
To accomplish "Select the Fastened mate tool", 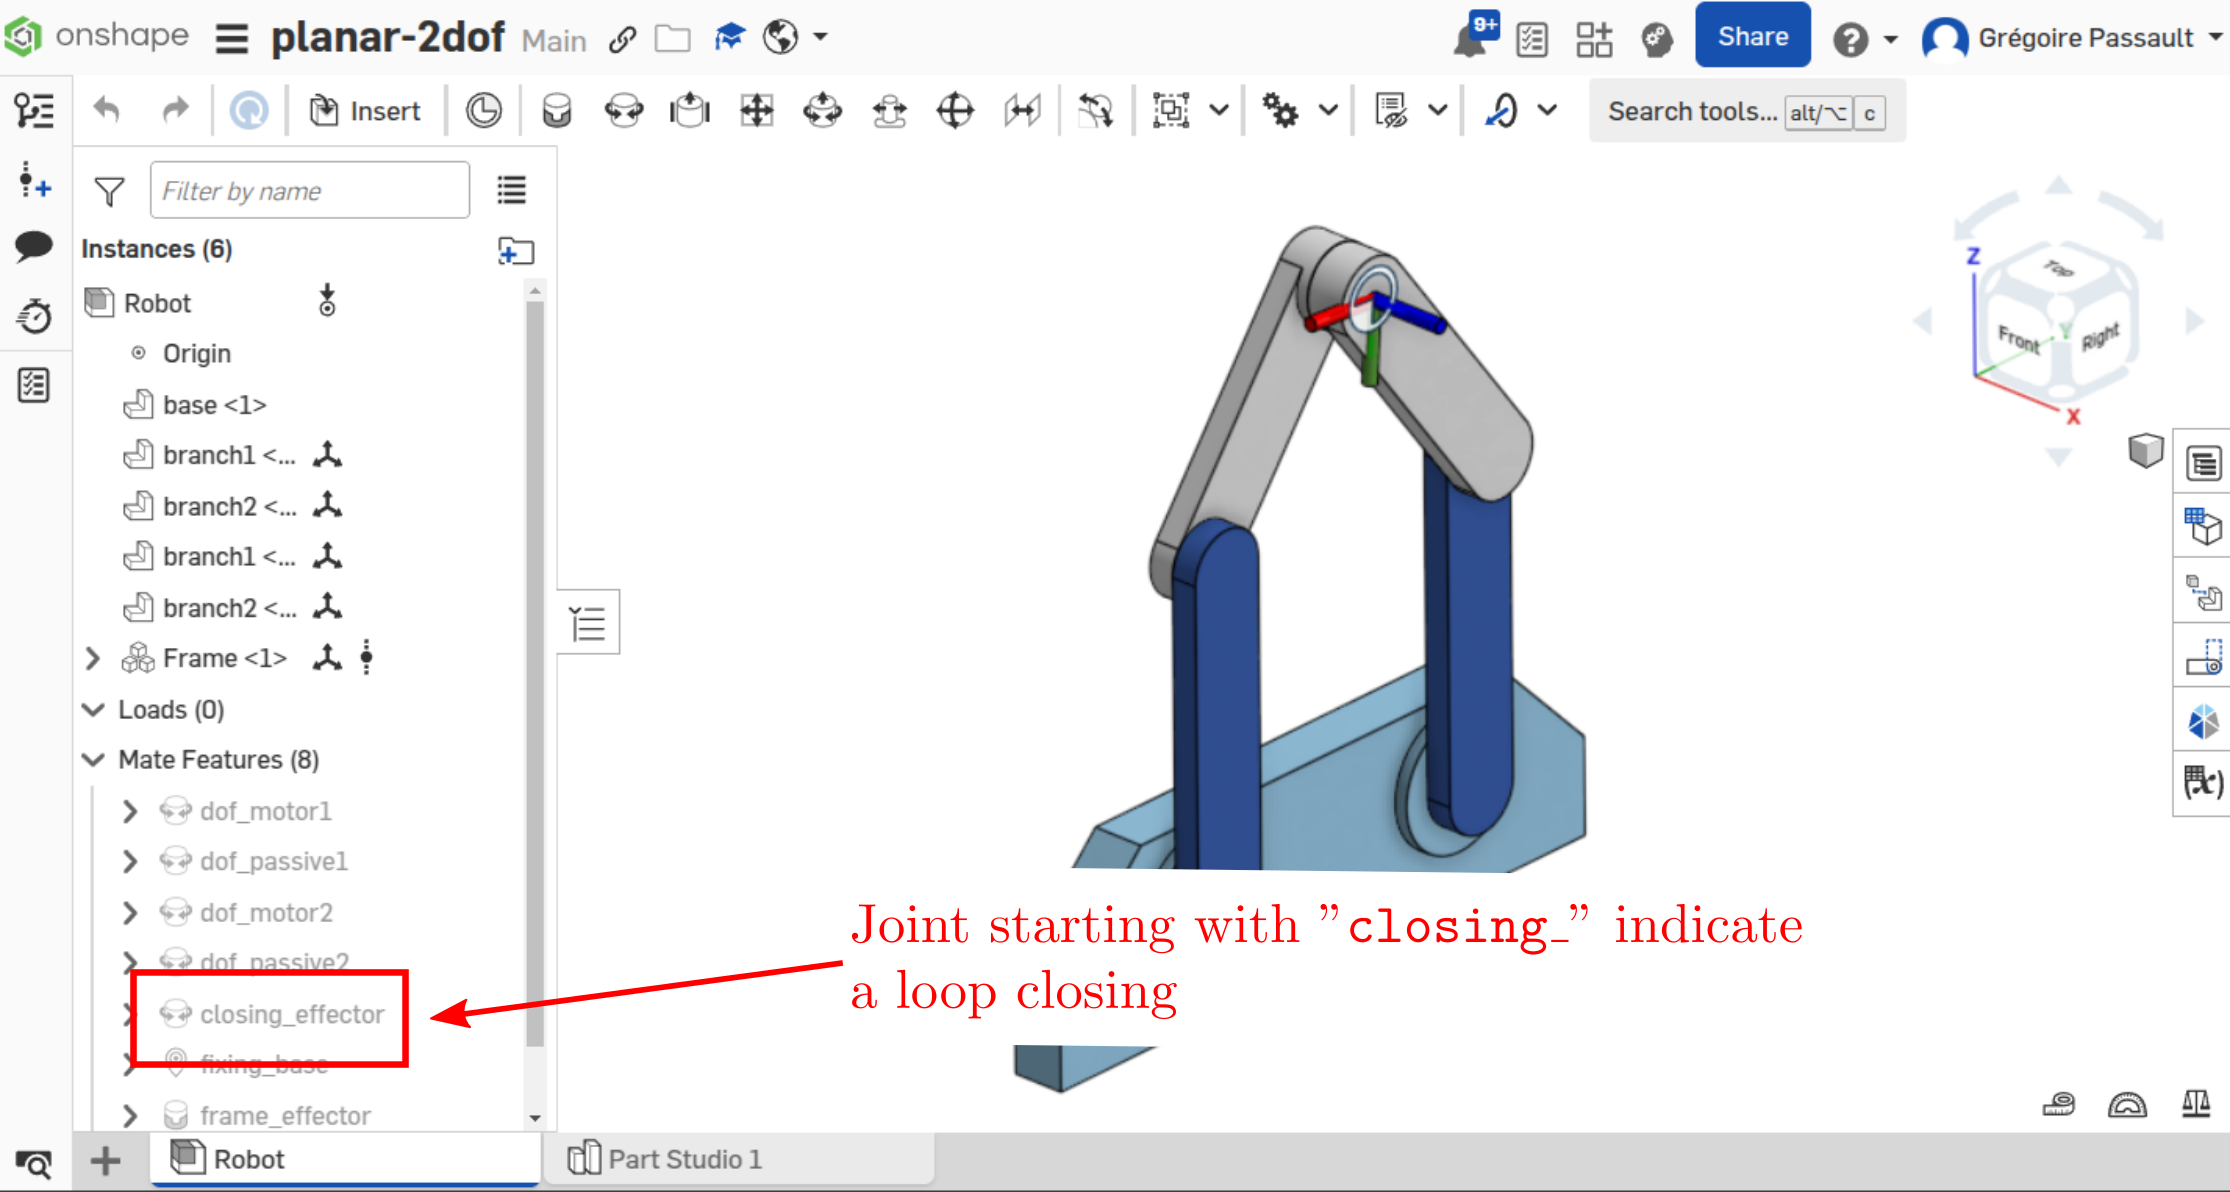I will [557, 111].
